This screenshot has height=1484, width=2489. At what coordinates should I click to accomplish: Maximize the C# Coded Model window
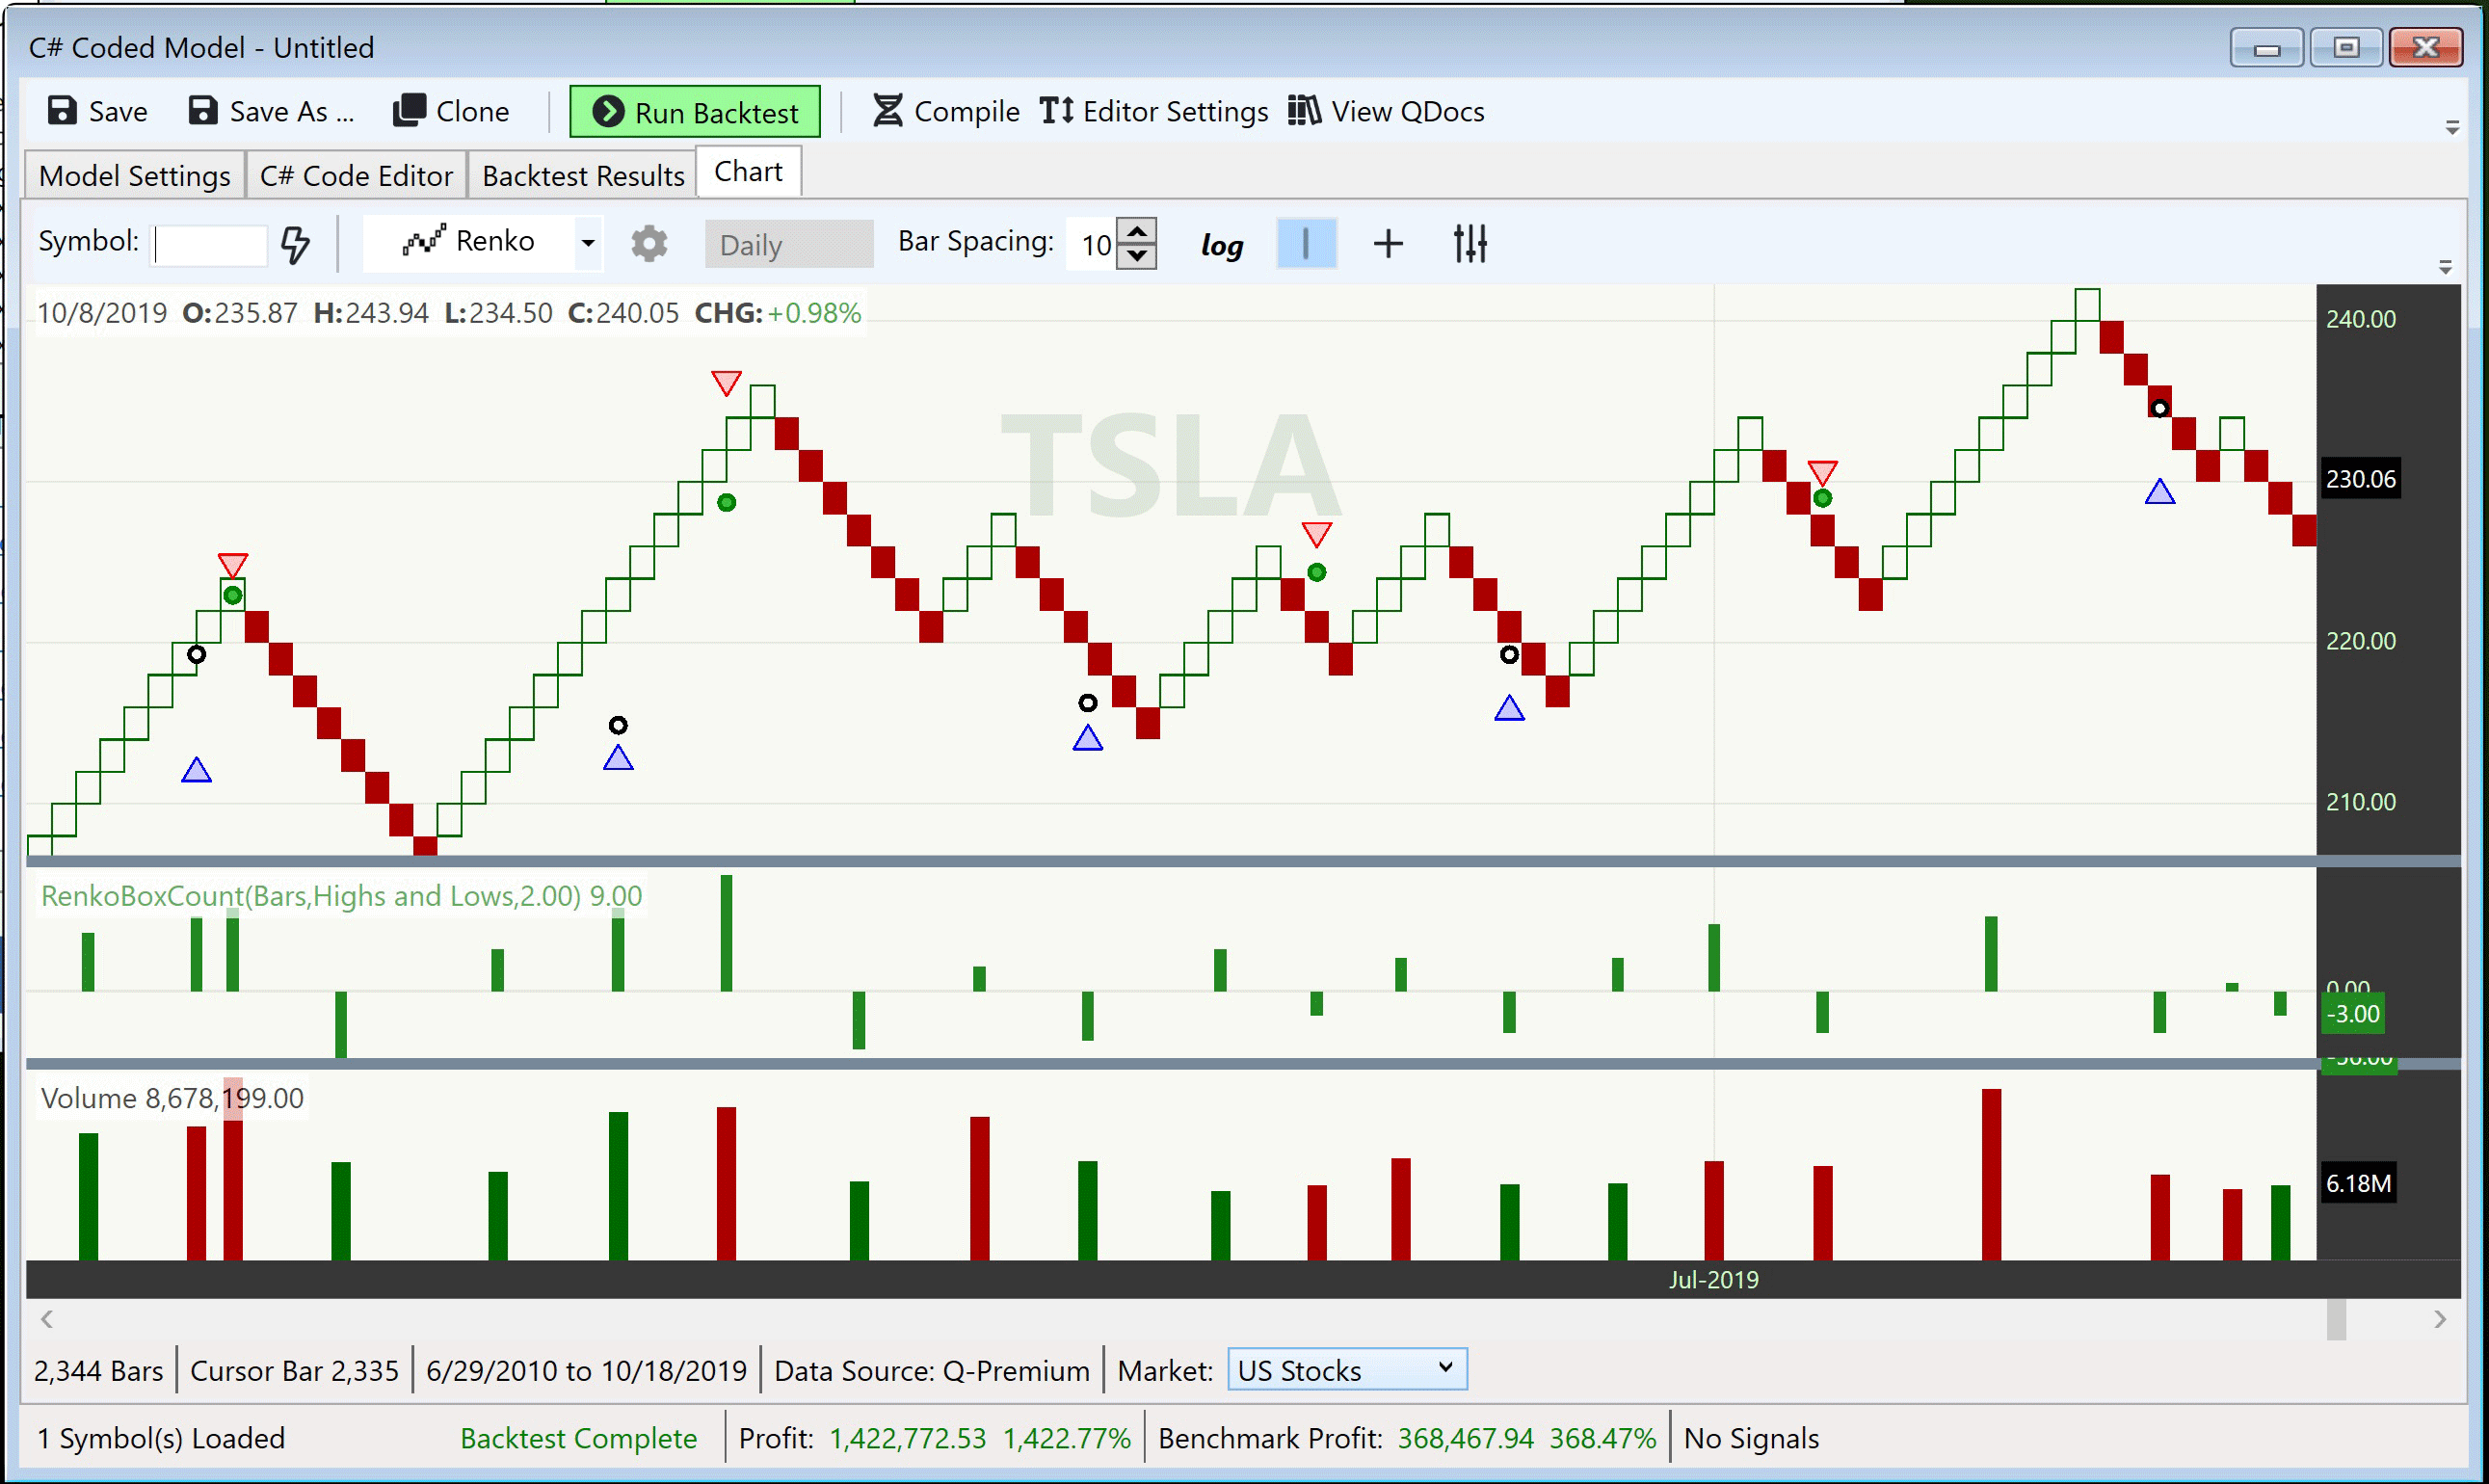coord(2346,48)
